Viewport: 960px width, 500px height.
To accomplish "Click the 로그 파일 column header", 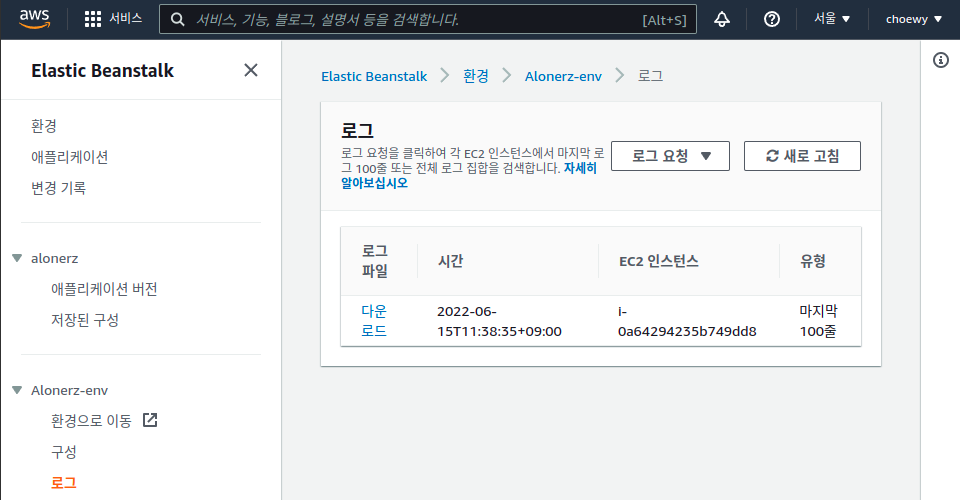I will coord(375,261).
